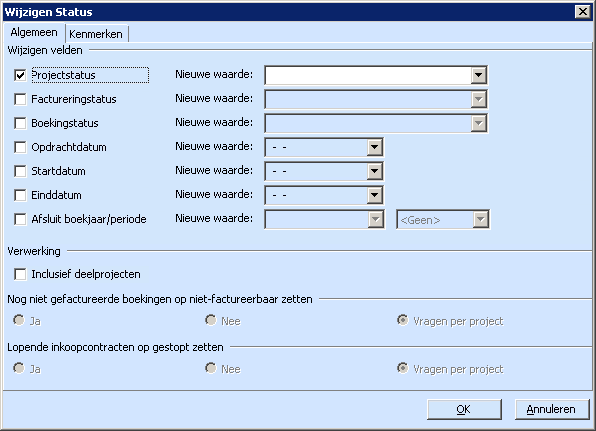Click the Annuleren button

click(x=551, y=409)
